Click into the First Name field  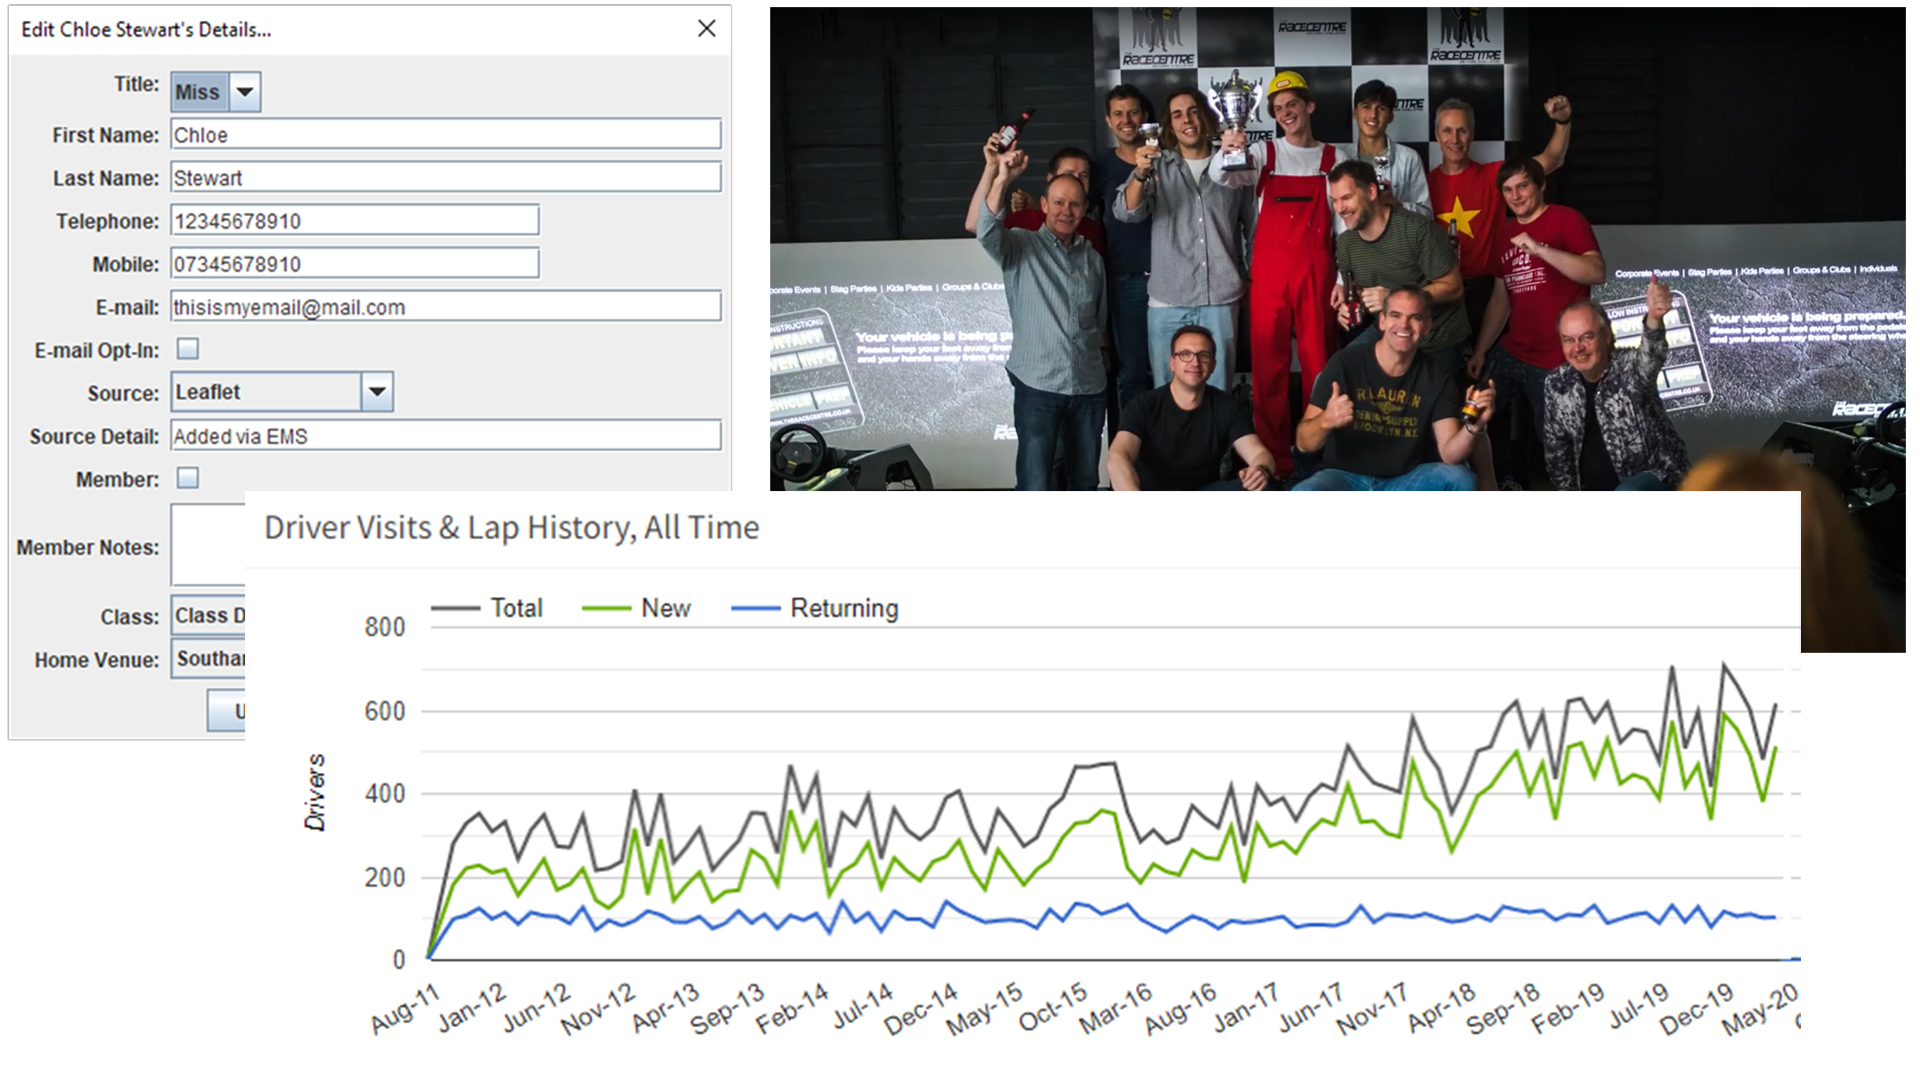point(445,135)
